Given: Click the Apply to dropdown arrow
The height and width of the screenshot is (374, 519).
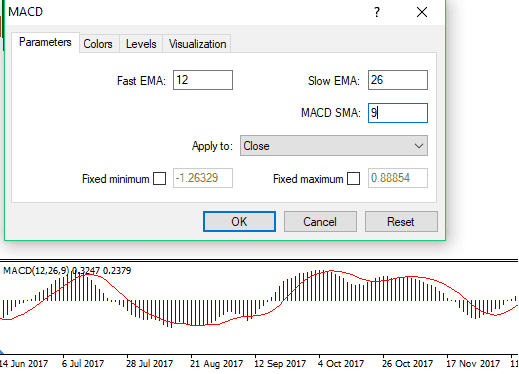Looking at the screenshot, I should [419, 146].
